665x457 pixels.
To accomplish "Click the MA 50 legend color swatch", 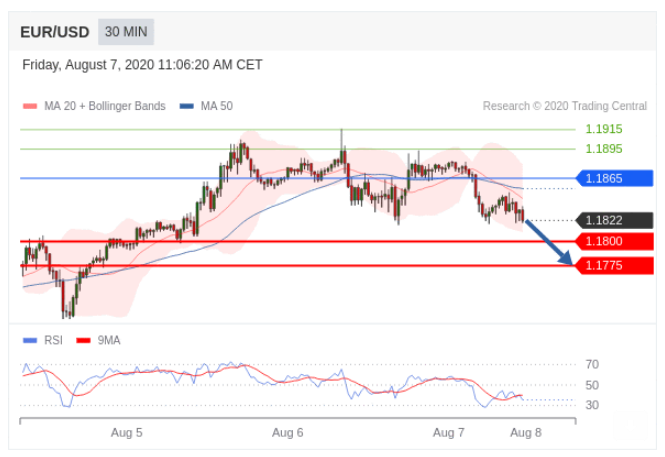I will click(187, 106).
